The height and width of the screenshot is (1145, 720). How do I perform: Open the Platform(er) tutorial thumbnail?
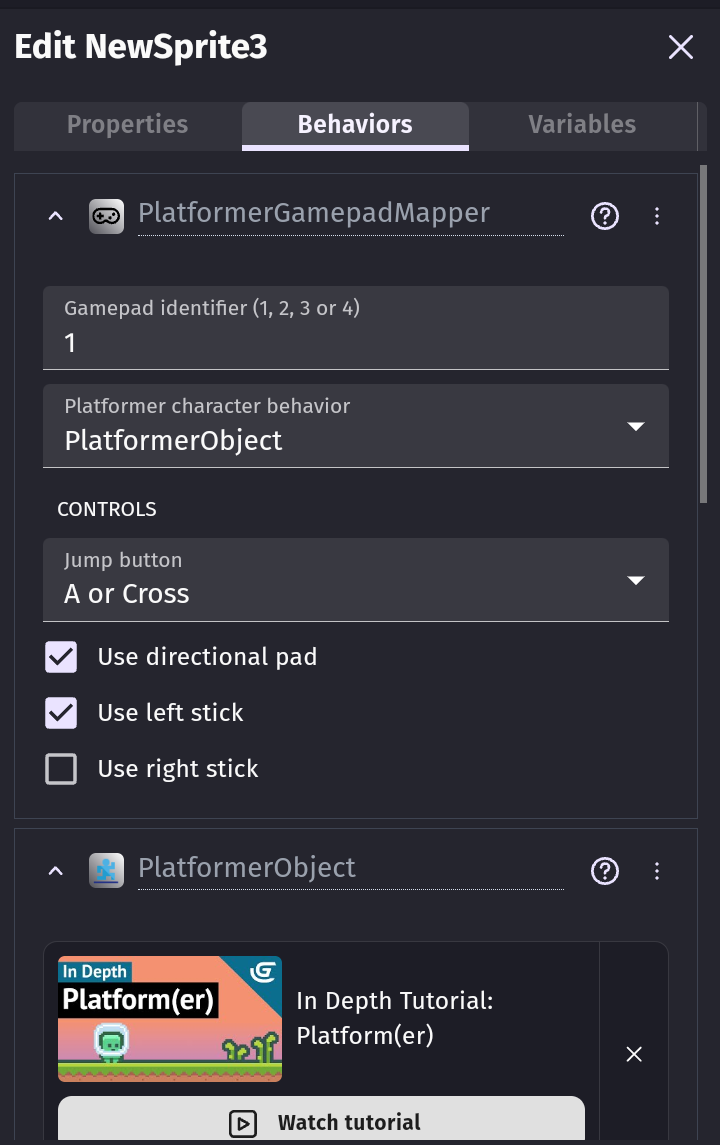point(170,1019)
